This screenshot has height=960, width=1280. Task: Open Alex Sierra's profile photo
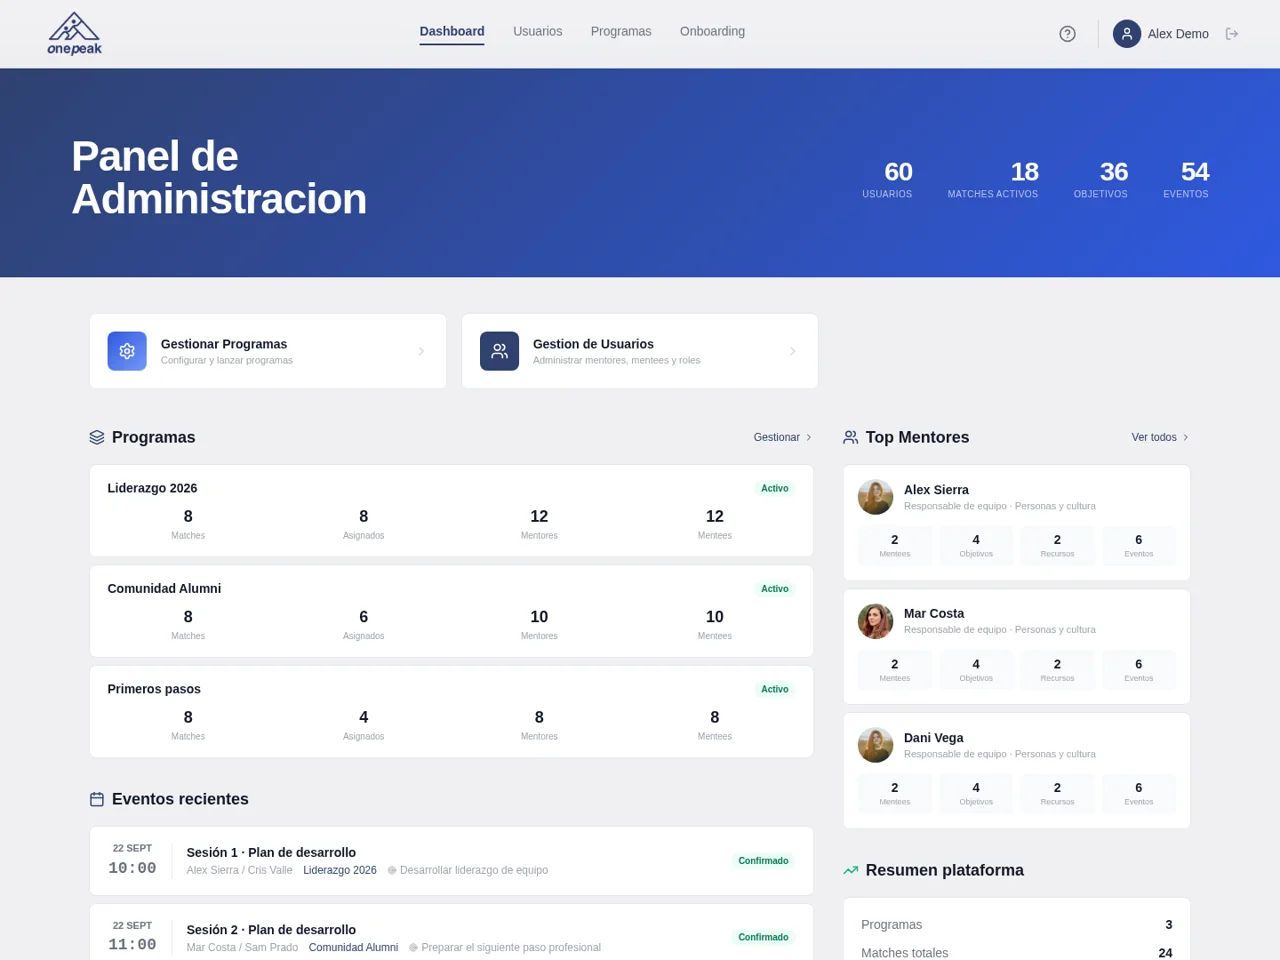[875, 497]
